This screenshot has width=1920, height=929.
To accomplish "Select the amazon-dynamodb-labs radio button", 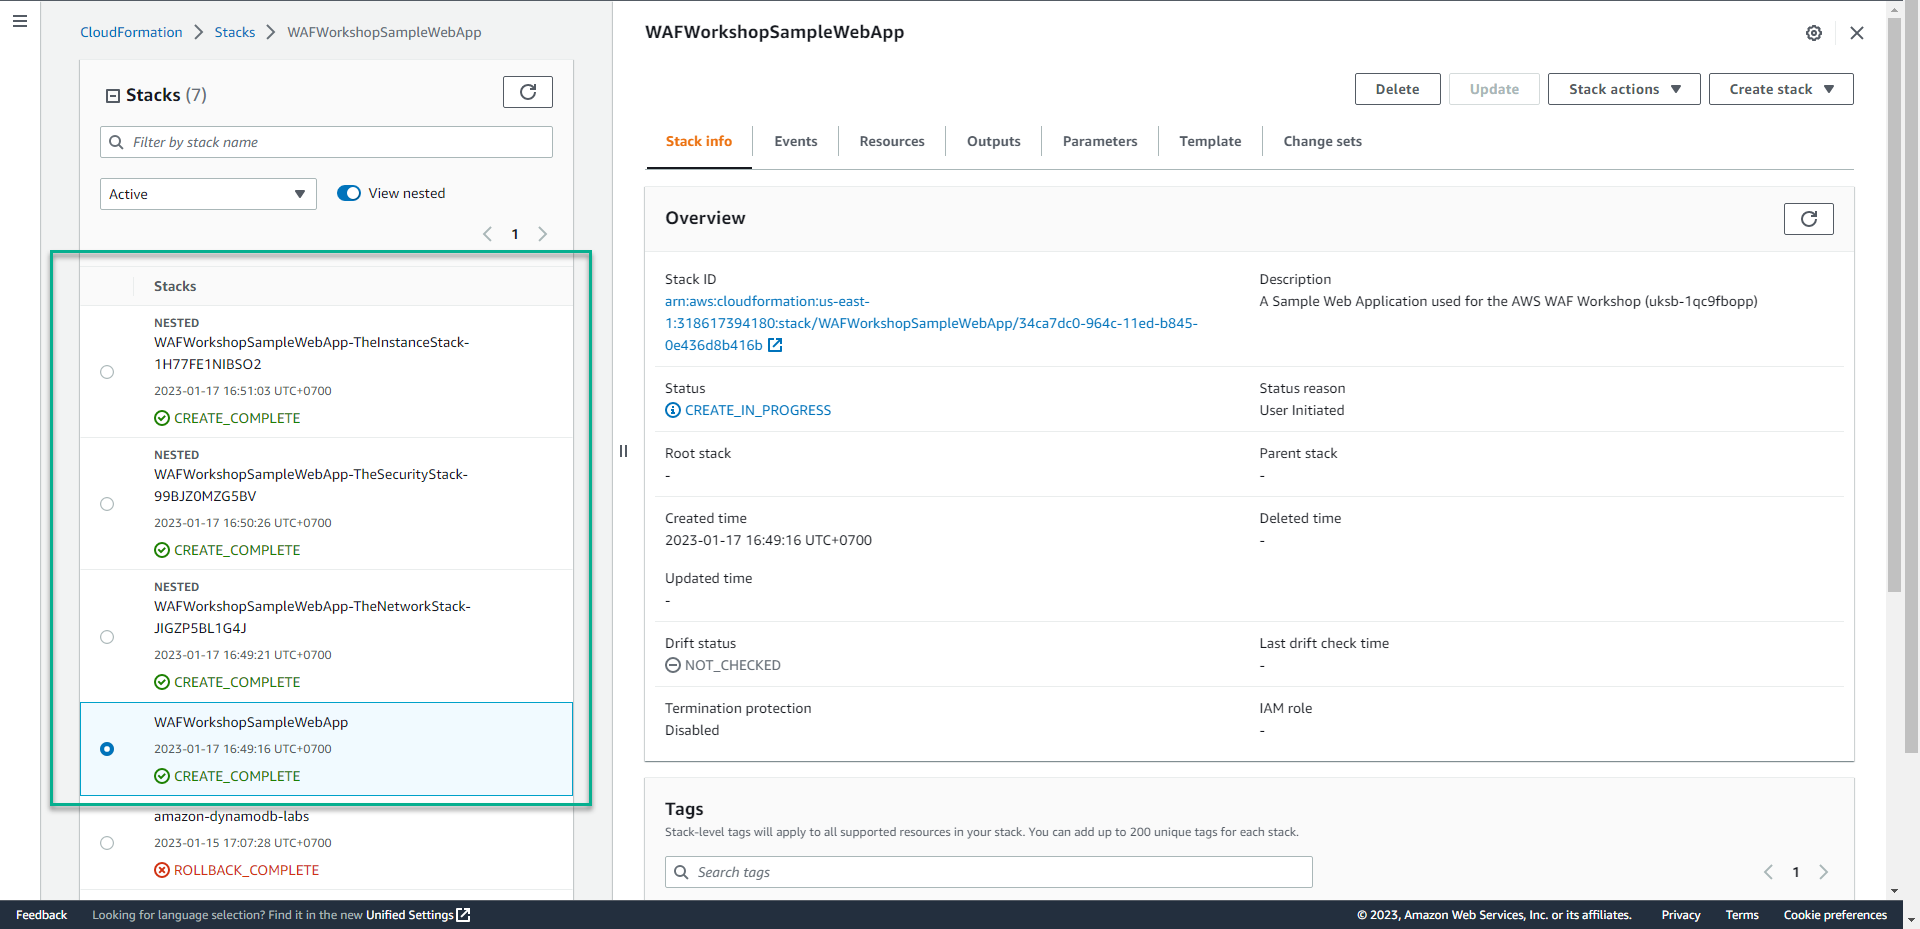I will (107, 843).
